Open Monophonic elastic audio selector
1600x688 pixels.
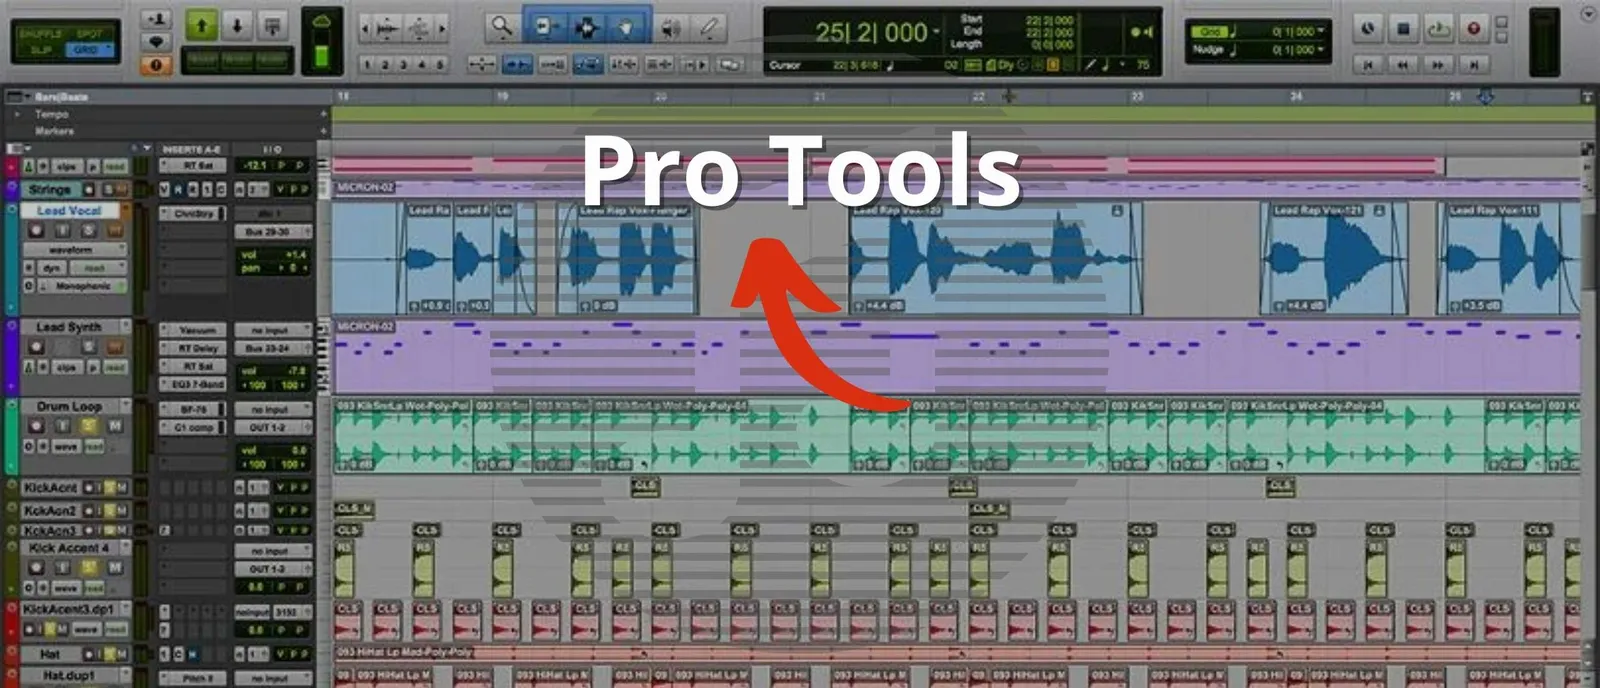(x=82, y=286)
